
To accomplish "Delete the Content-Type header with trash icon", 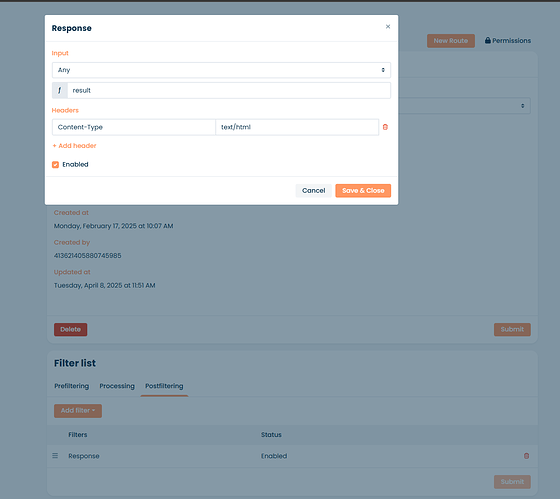I will pyautogui.click(x=385, y=127).
